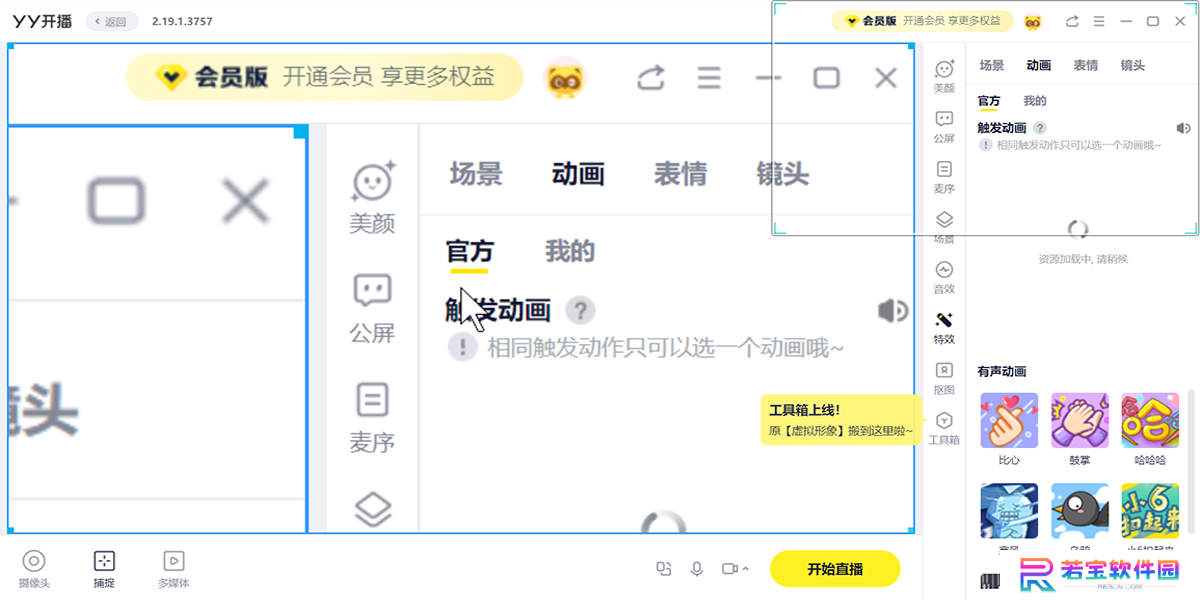Click the 有声动画 section heading
Image resolution: width=1200 pixels, height=600 pixels.
click(x=1002, y=371)
